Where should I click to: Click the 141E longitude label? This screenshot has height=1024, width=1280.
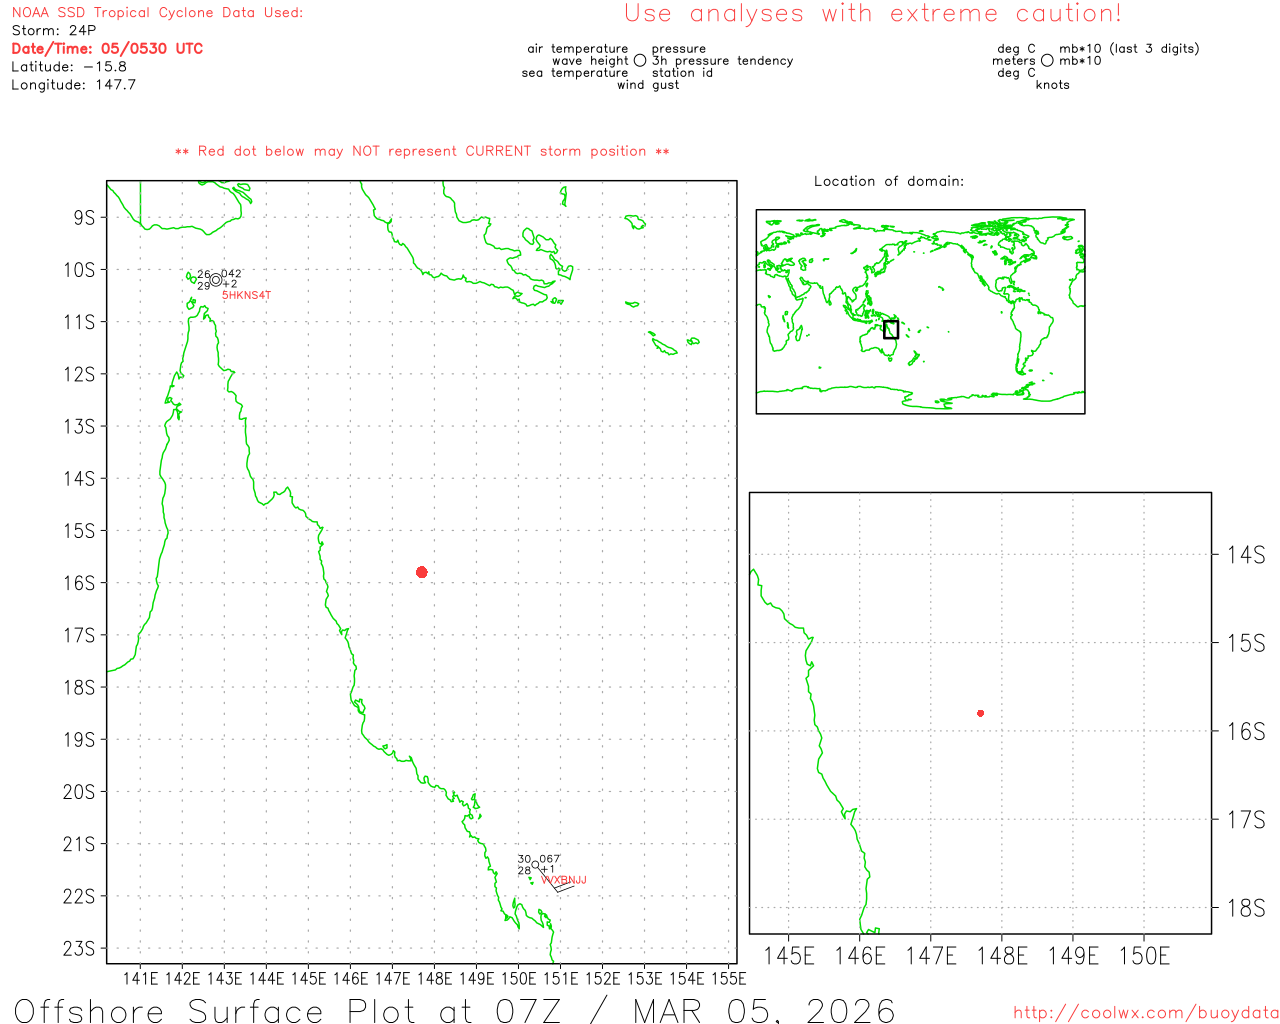140,979
